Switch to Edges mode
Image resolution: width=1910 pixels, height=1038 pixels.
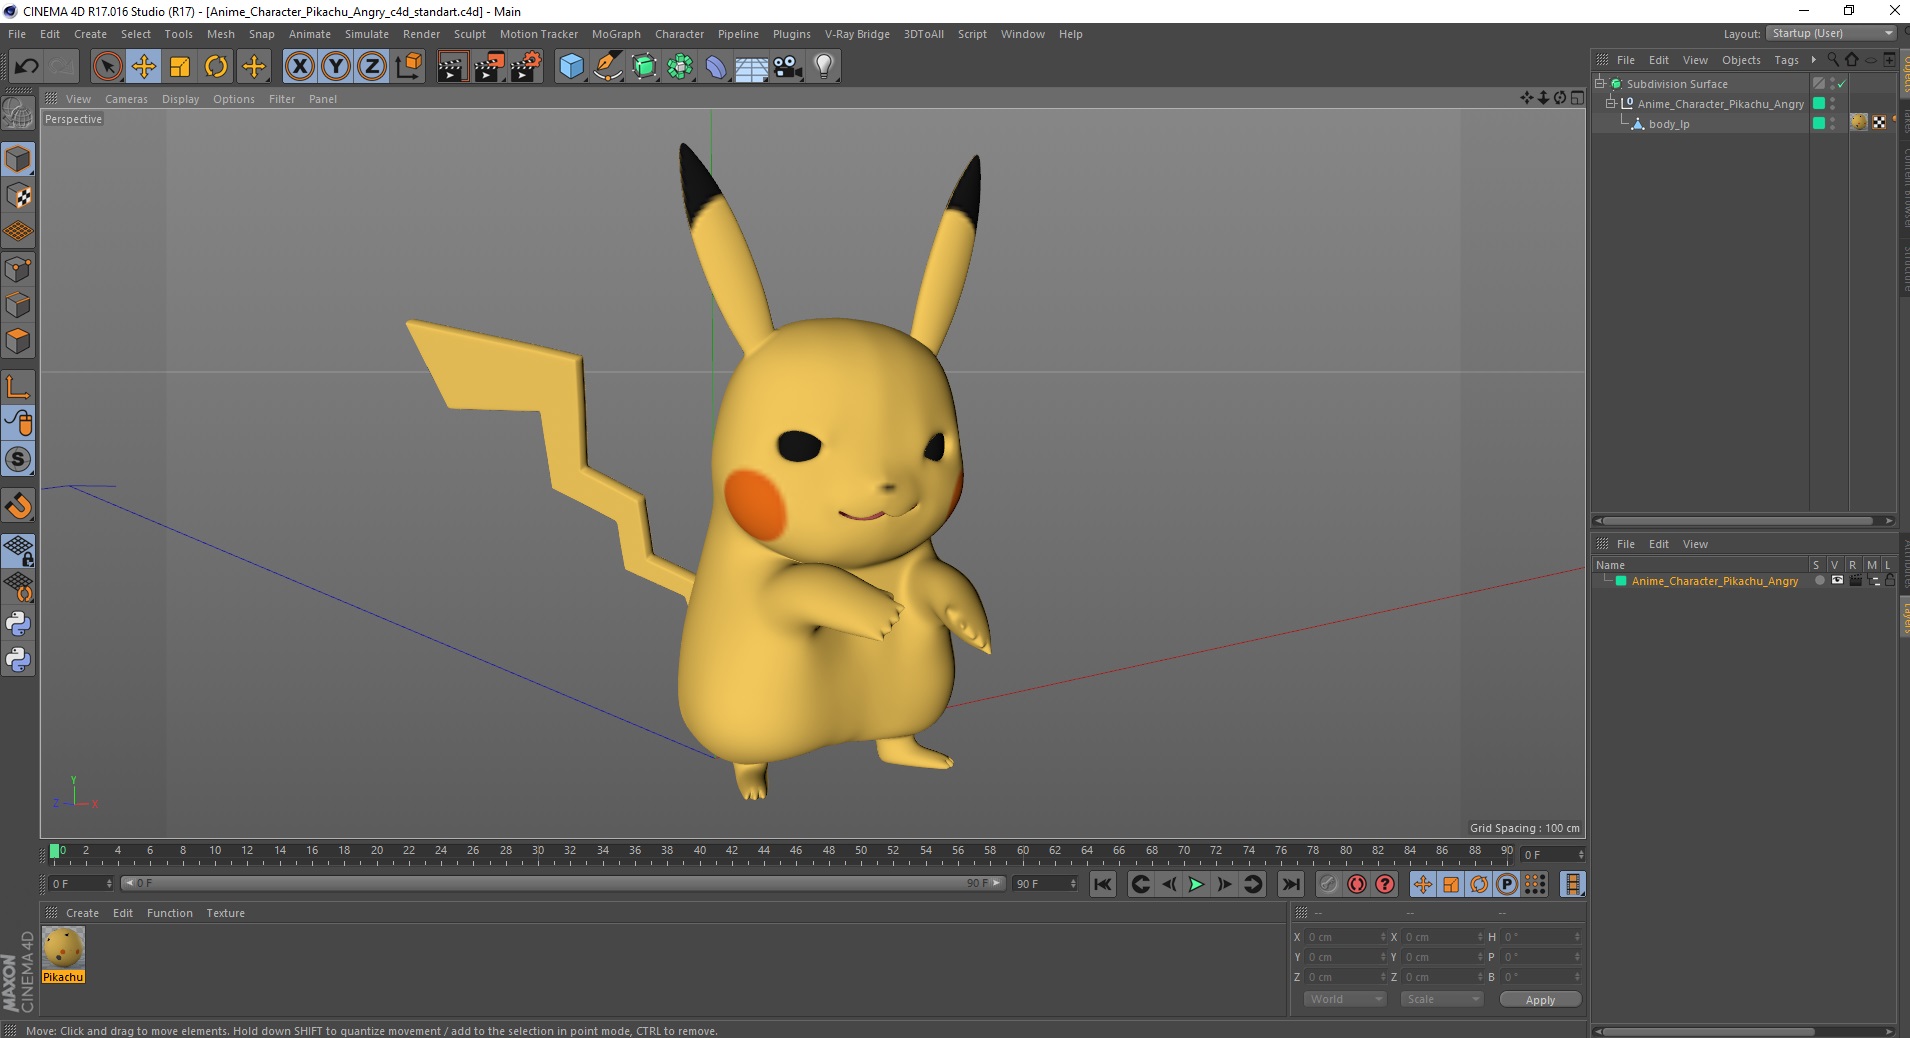tap(18, 305)
